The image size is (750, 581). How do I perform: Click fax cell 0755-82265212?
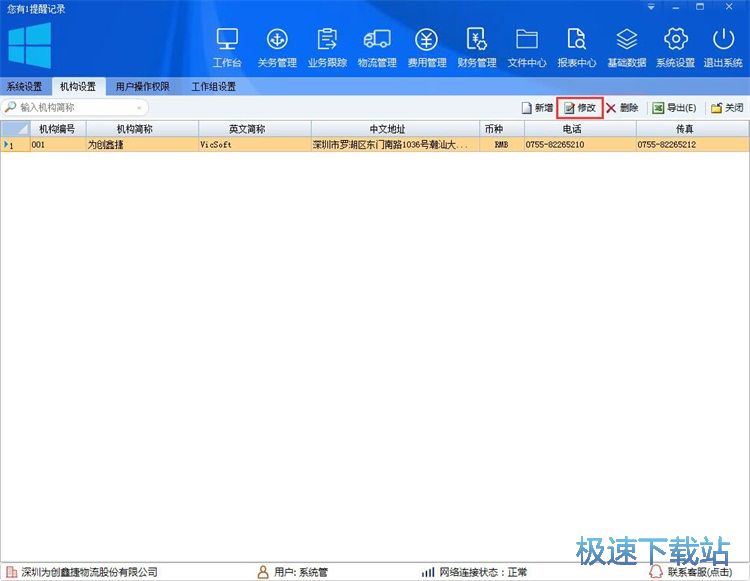click(x=692, y=144)
